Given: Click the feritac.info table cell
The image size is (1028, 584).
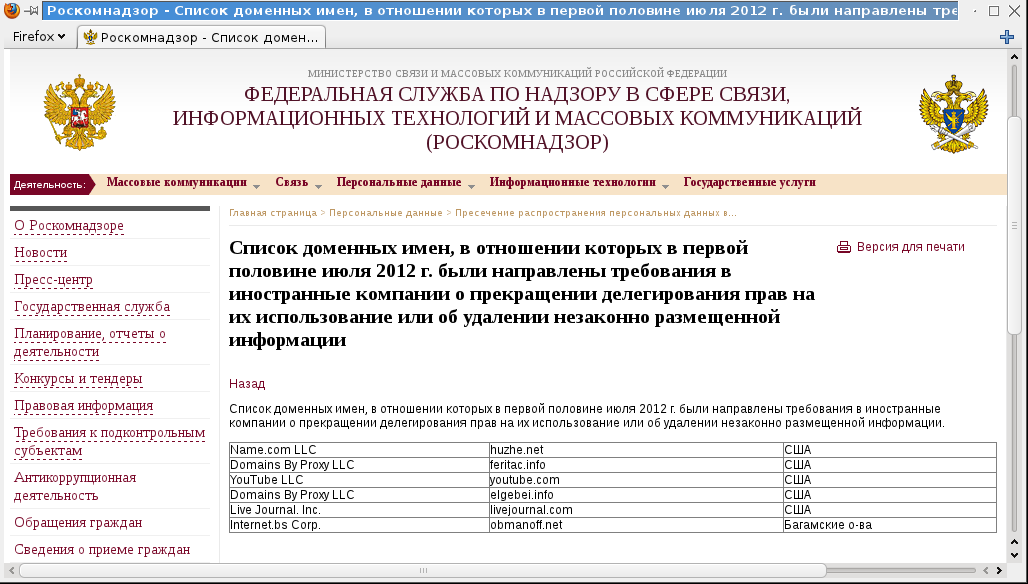Looking at the screenshot, I should 636,465.
